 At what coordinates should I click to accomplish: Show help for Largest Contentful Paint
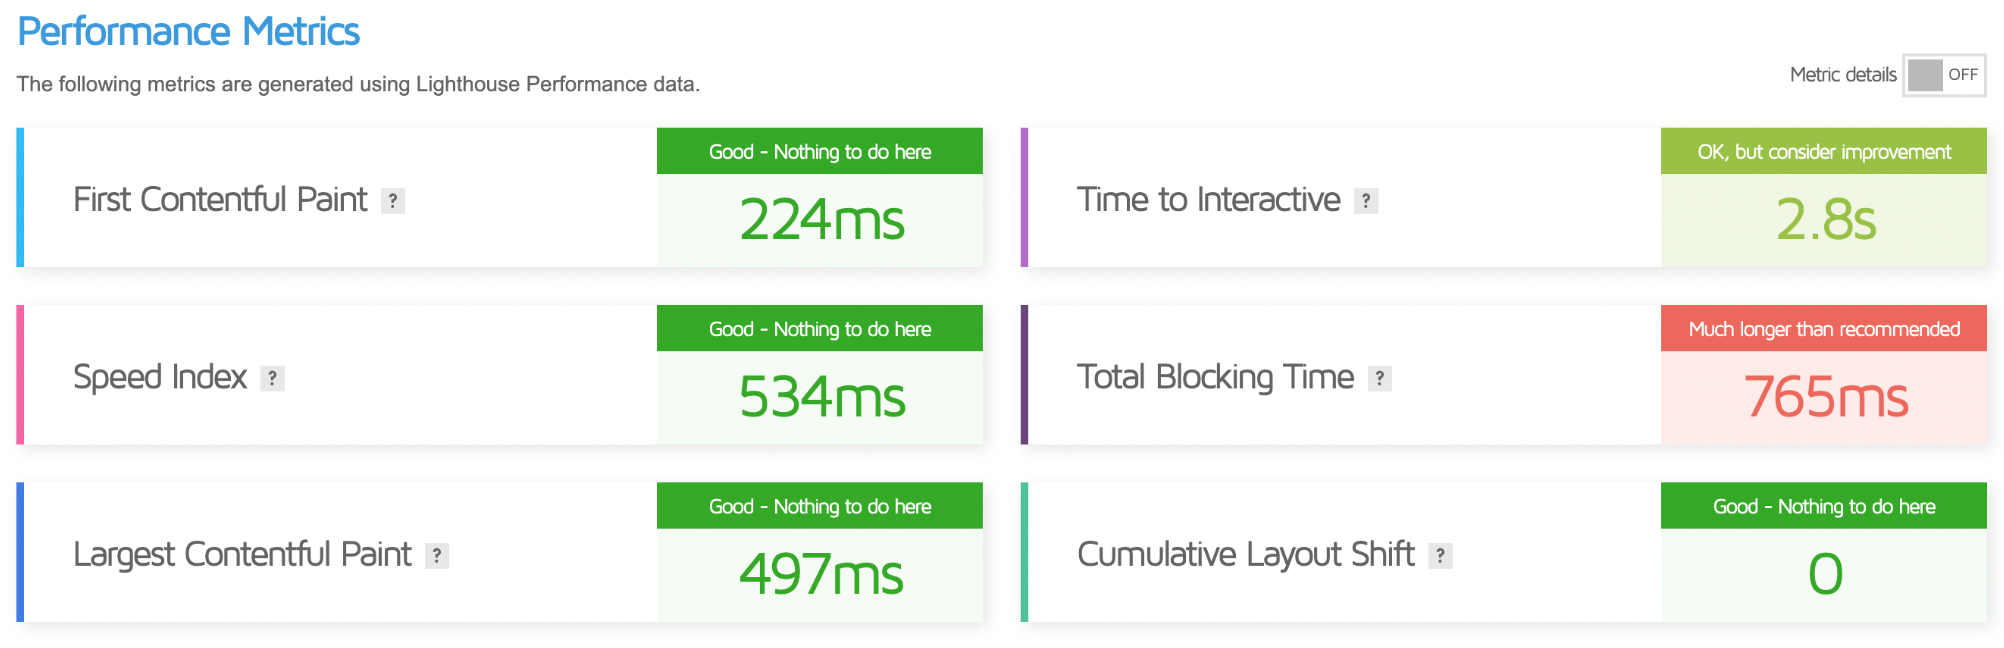(x=437, y=556)
